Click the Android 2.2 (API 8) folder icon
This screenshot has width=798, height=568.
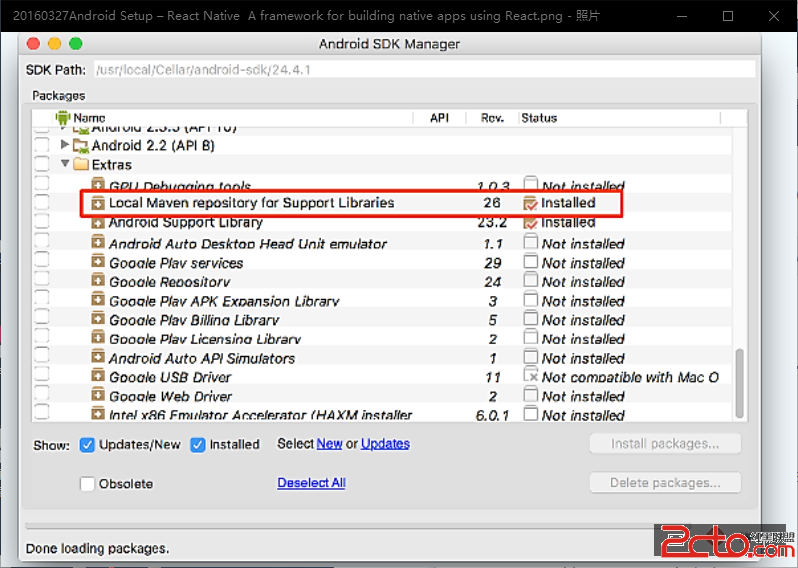(x=80, y=146)
